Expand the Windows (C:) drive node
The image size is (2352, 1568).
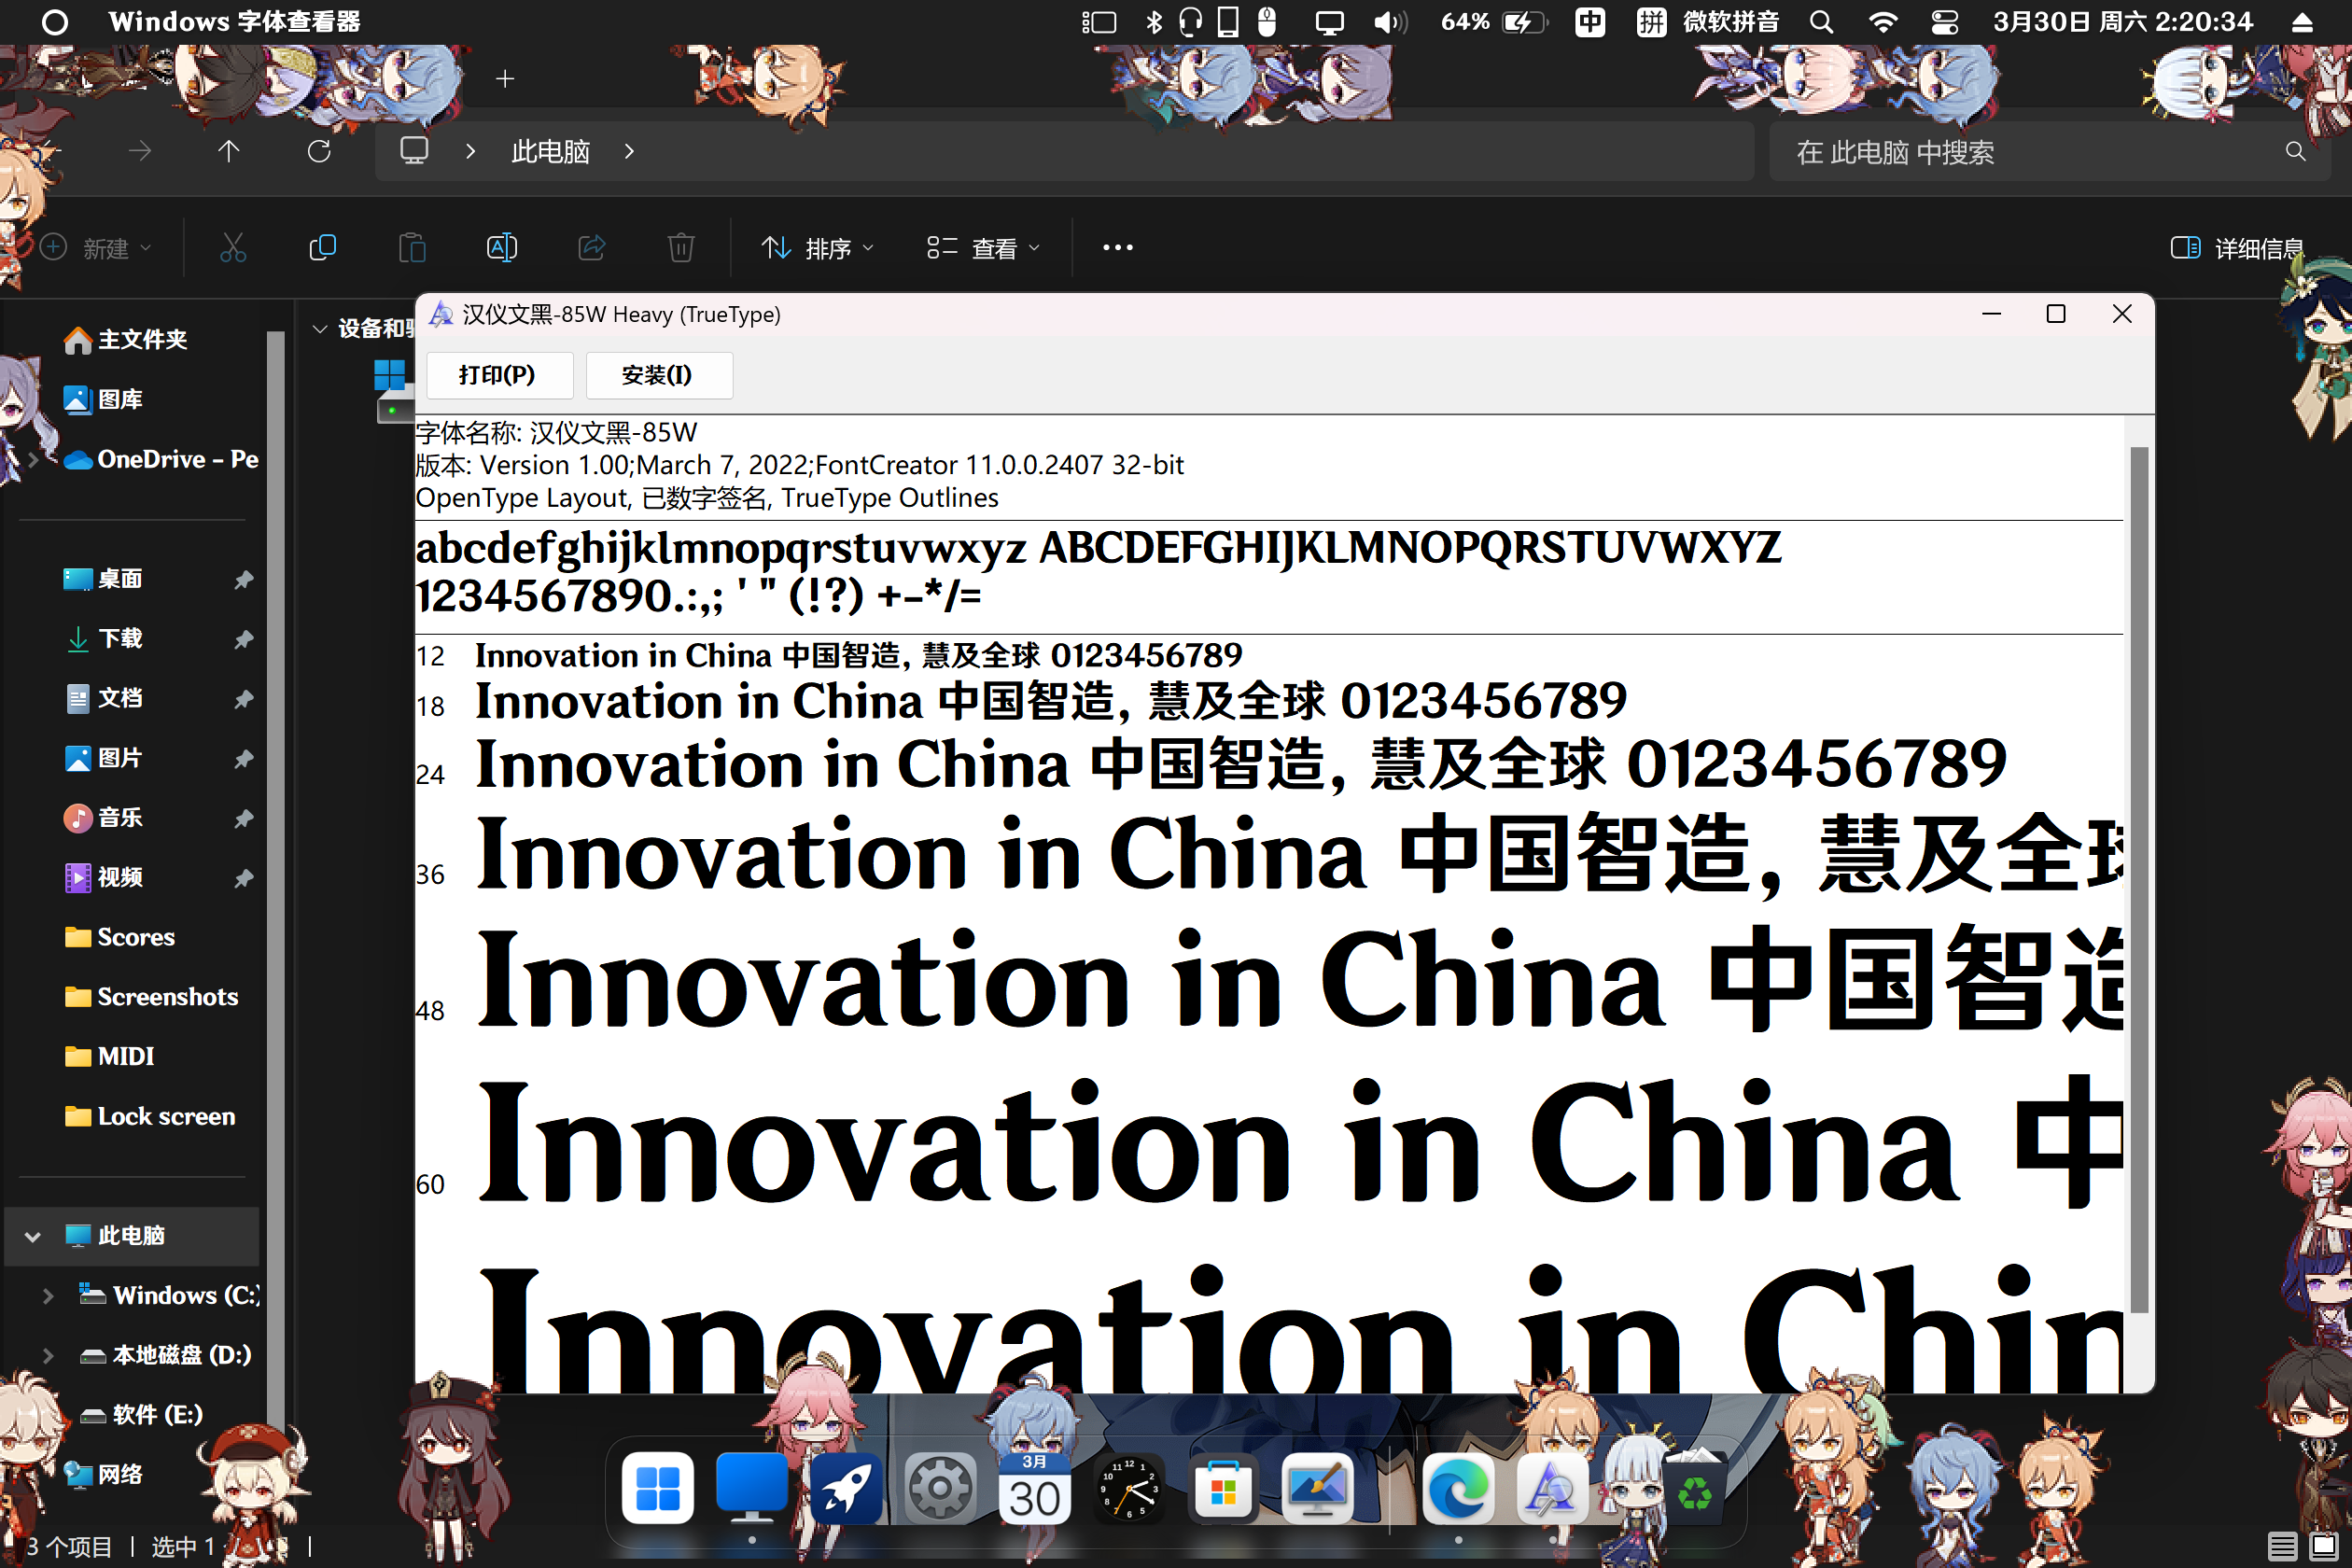pos(48,1296)
